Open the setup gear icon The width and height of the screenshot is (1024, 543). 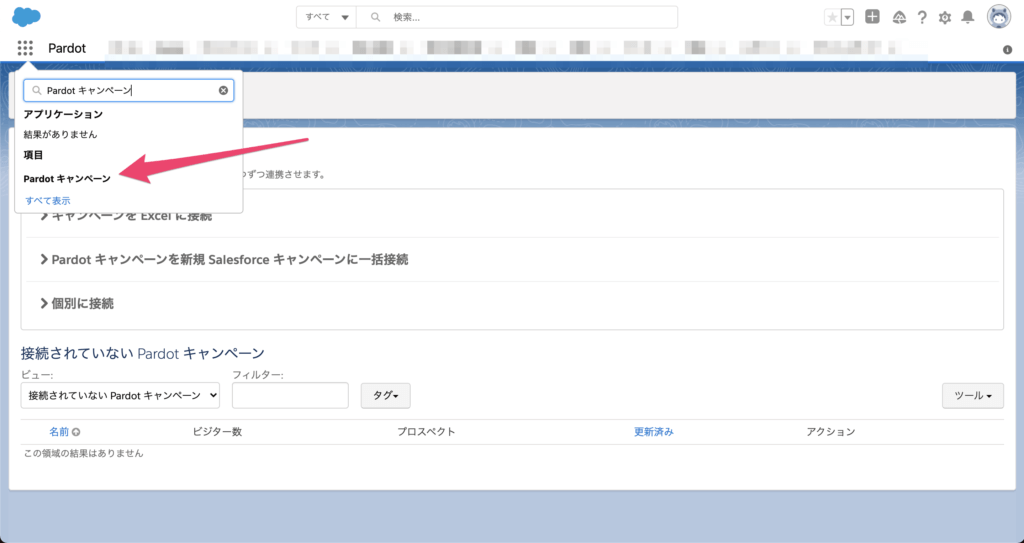[x=945, y=18]
